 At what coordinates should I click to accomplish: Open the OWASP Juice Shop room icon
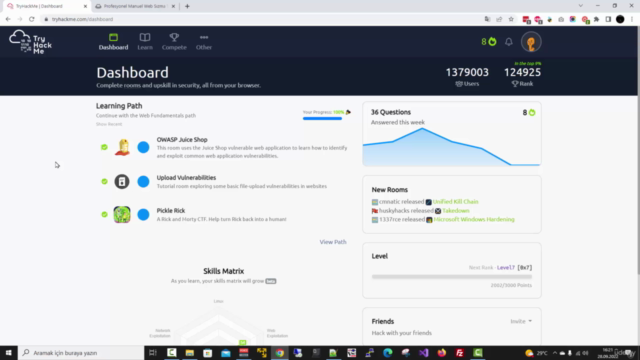coord(122,147)
